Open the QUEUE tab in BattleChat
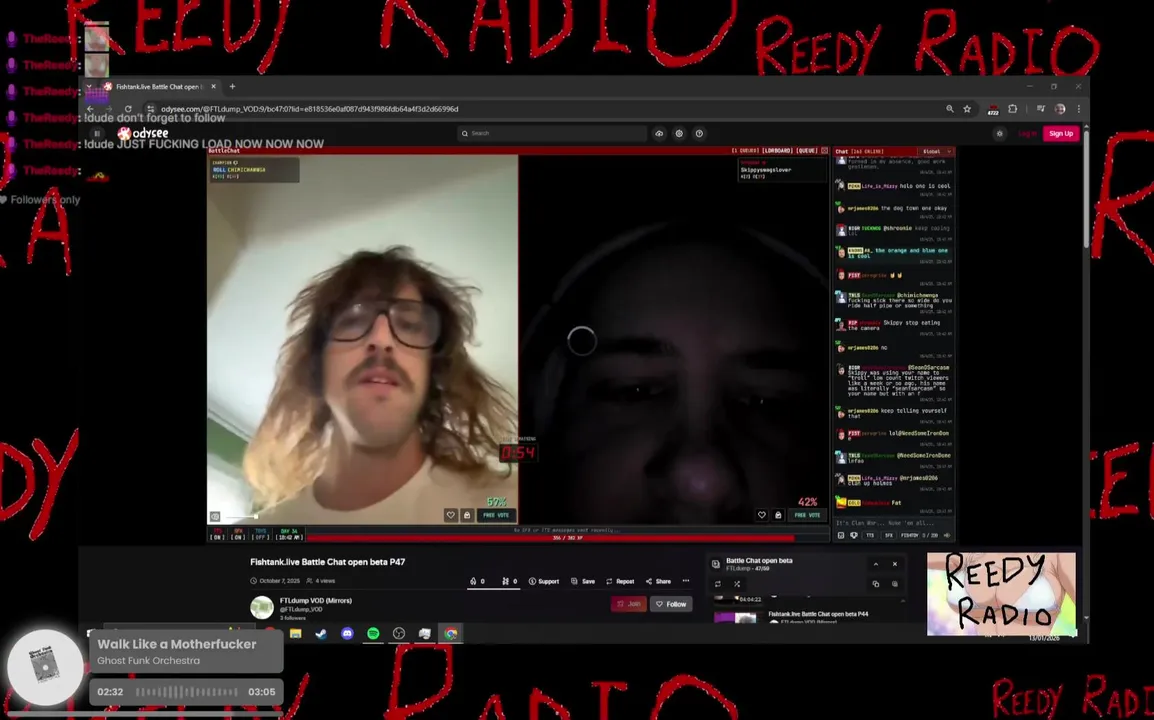 (x=807, y=150)
